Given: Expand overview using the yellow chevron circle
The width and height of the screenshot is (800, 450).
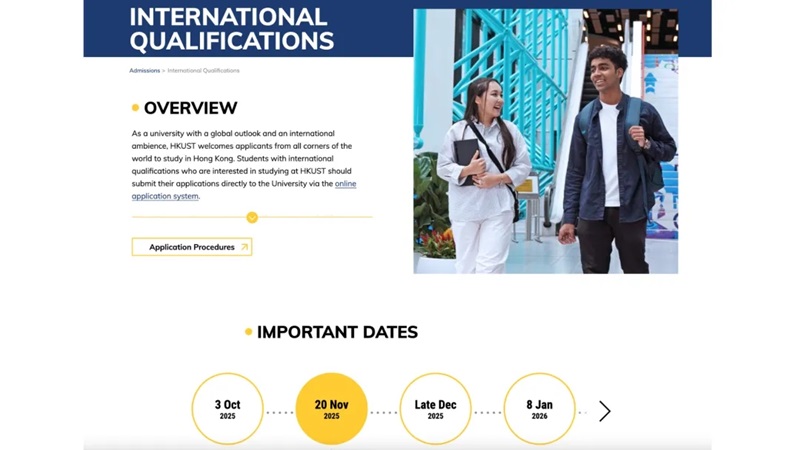Looking at the screenshot, I should pyautogui.click(x=252, y=217).
